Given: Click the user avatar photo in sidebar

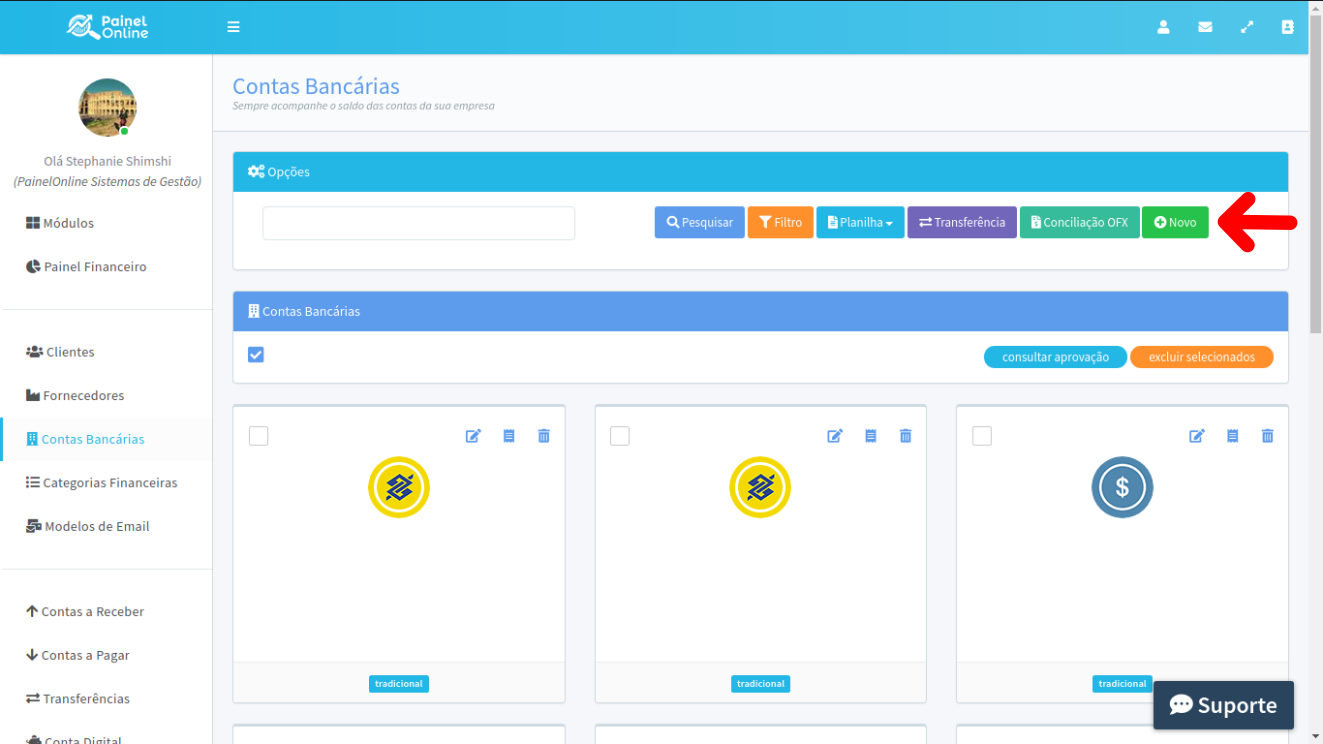Looking at the screenshot, I should (107, 108).
